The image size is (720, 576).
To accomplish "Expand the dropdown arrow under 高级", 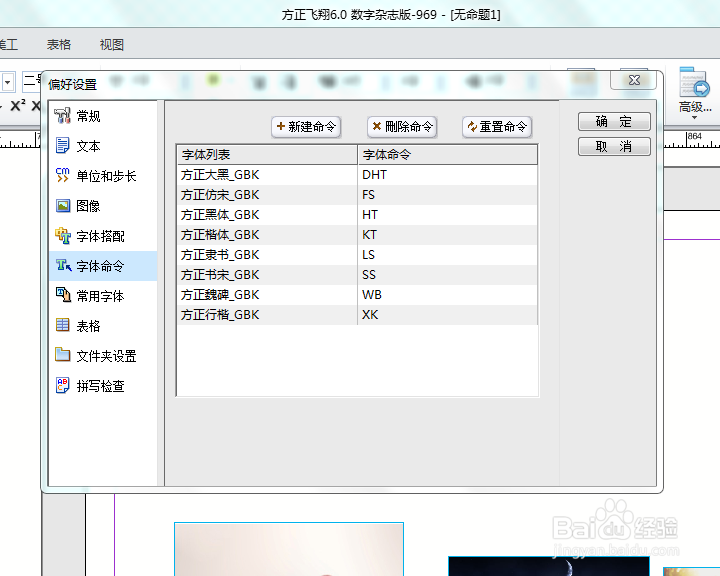I will 694,118.
